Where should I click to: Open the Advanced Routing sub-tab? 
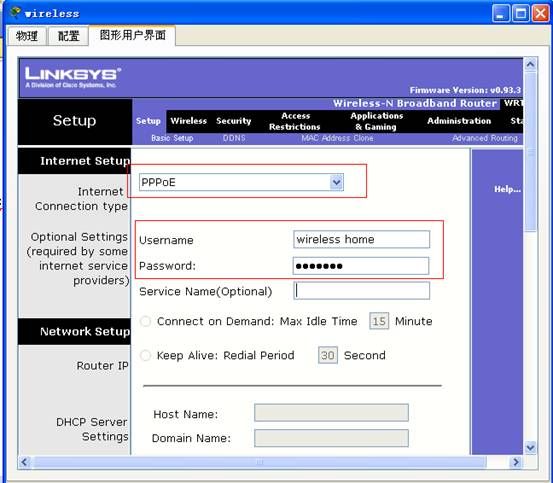pyautogui.click(x=485, y=138)
